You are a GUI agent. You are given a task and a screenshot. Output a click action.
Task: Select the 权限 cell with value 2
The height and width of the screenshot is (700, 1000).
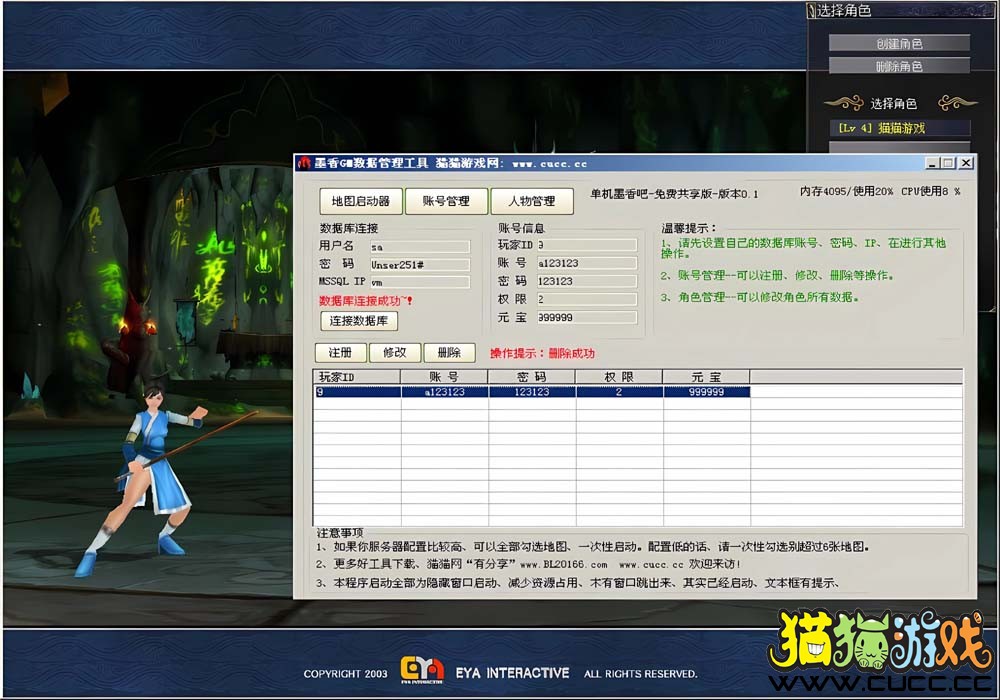(x=619, y=391)
